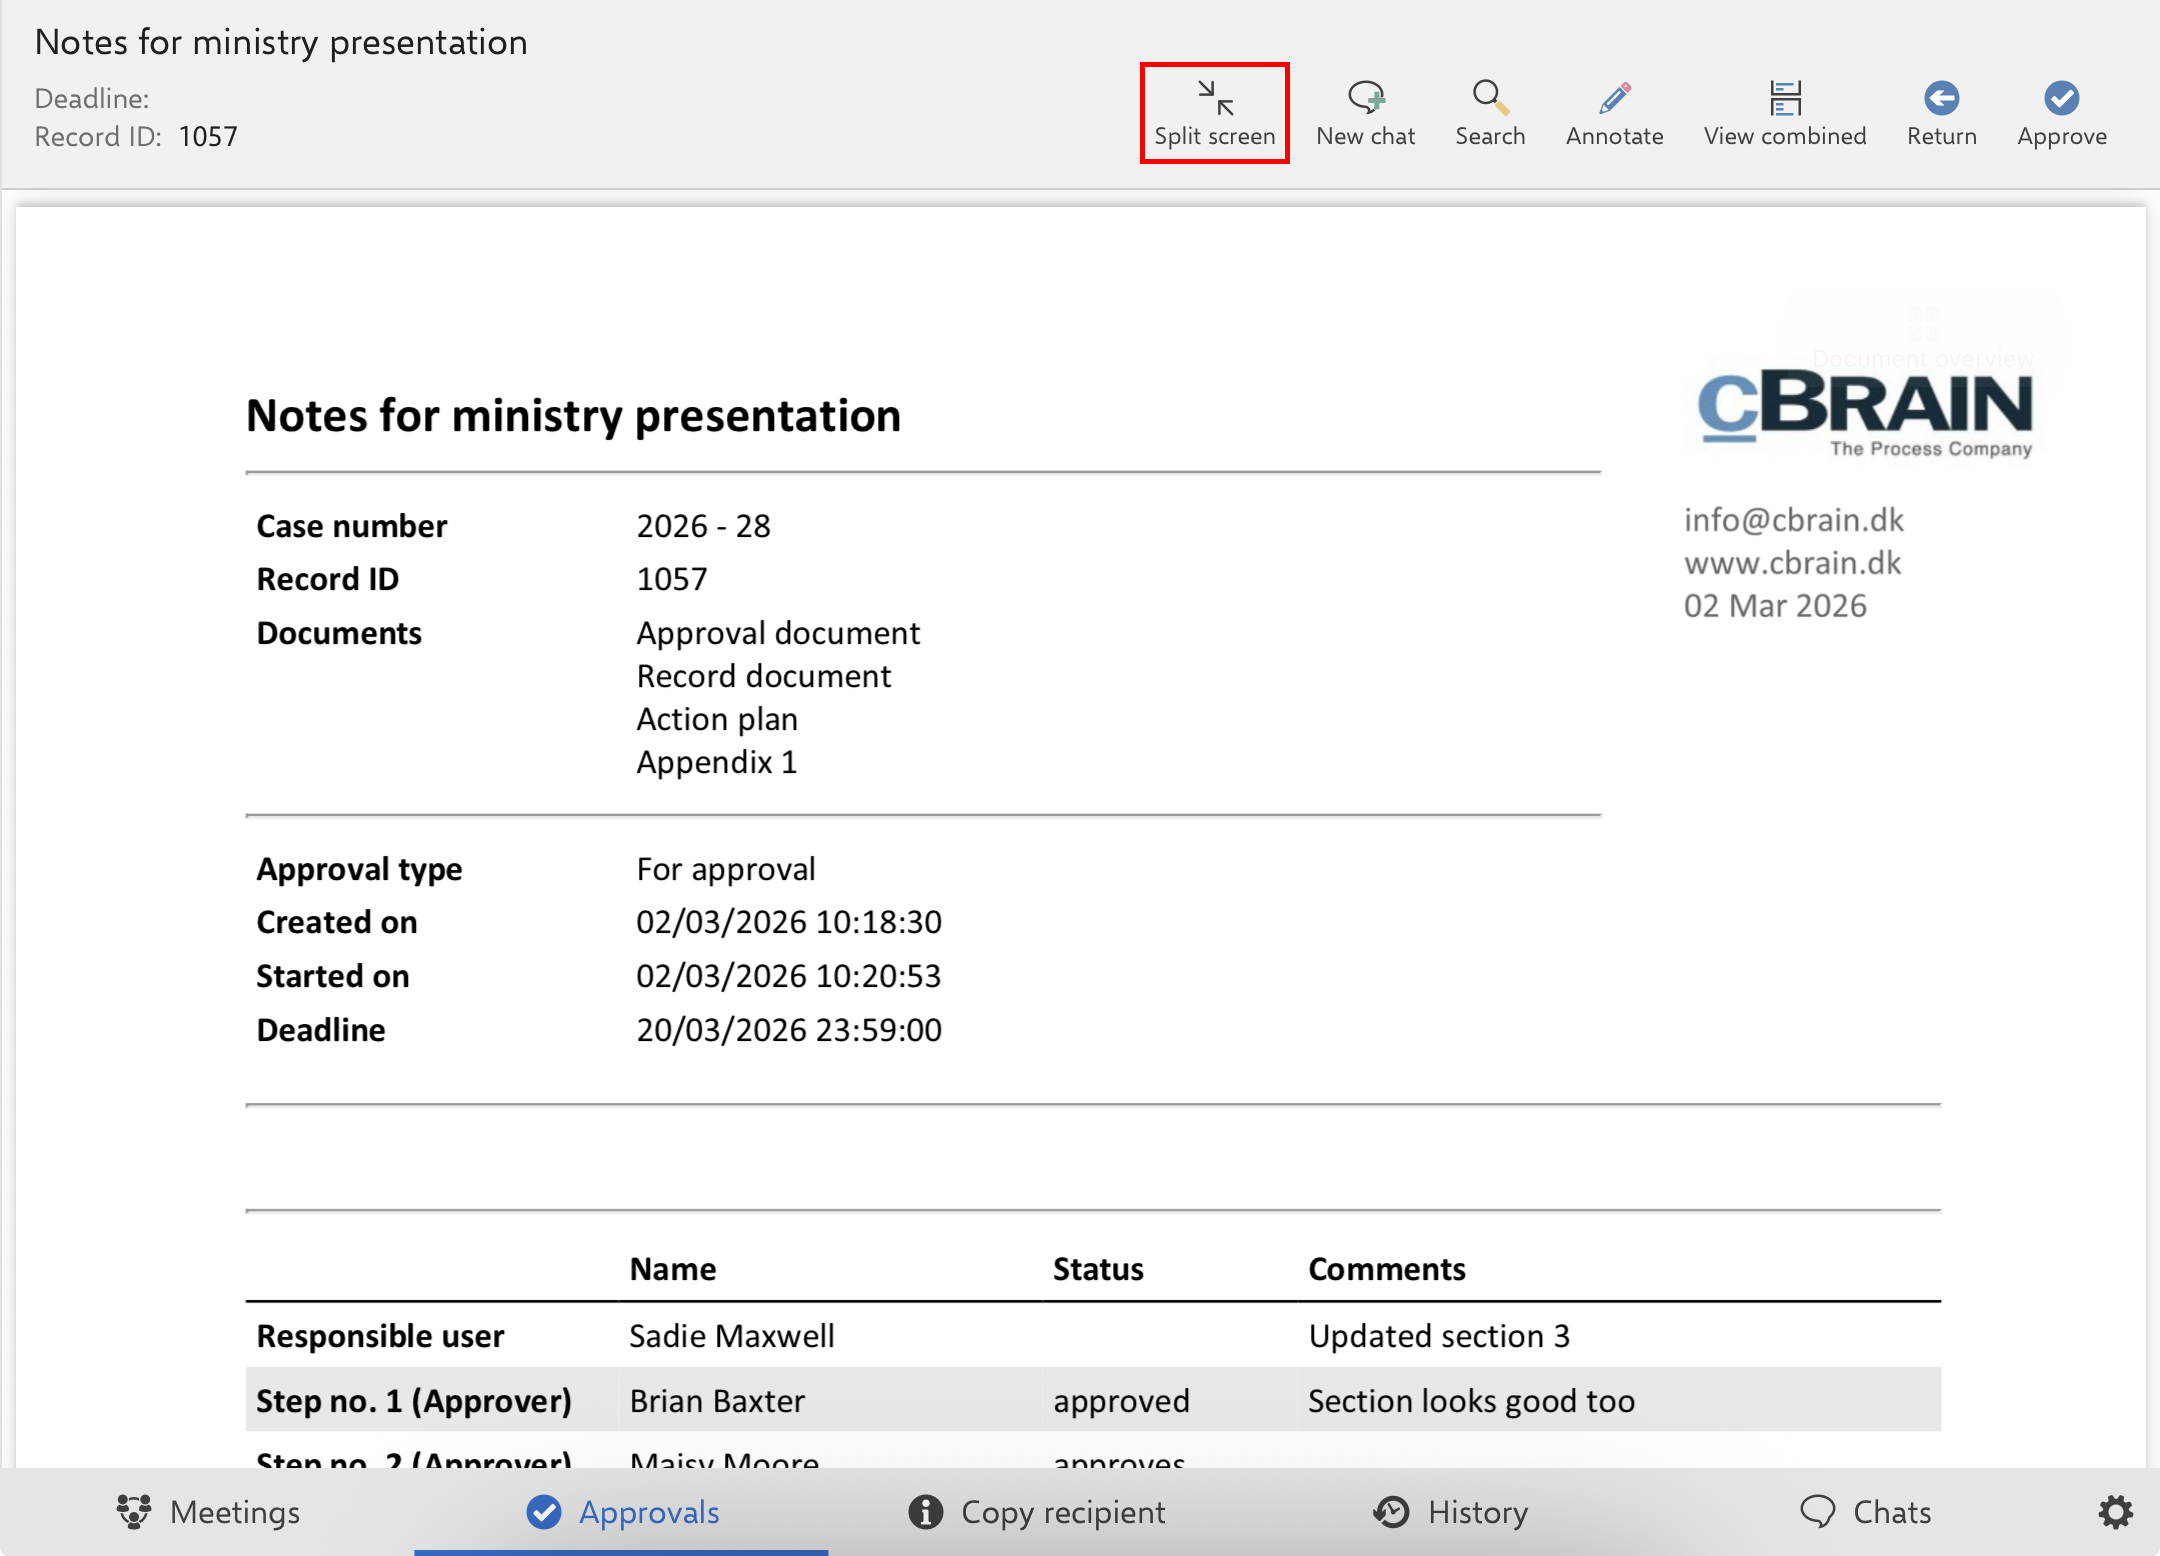Click the name 'Sadie Maxwell'
Viewport: 2160px width, 1556px height.
732,1336
